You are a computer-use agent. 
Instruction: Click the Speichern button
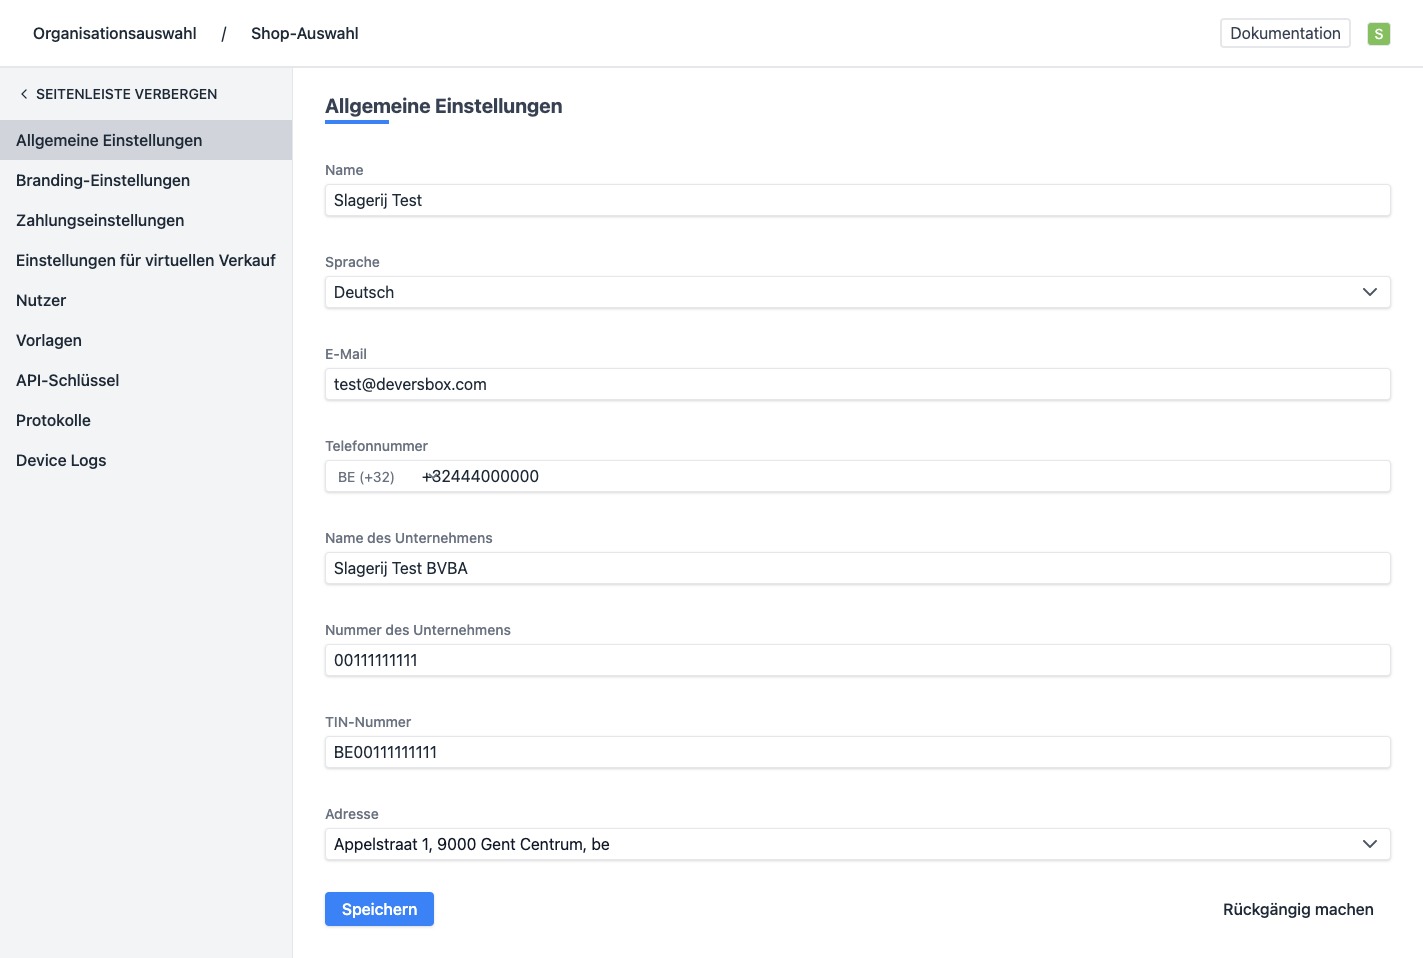[379, 909]
